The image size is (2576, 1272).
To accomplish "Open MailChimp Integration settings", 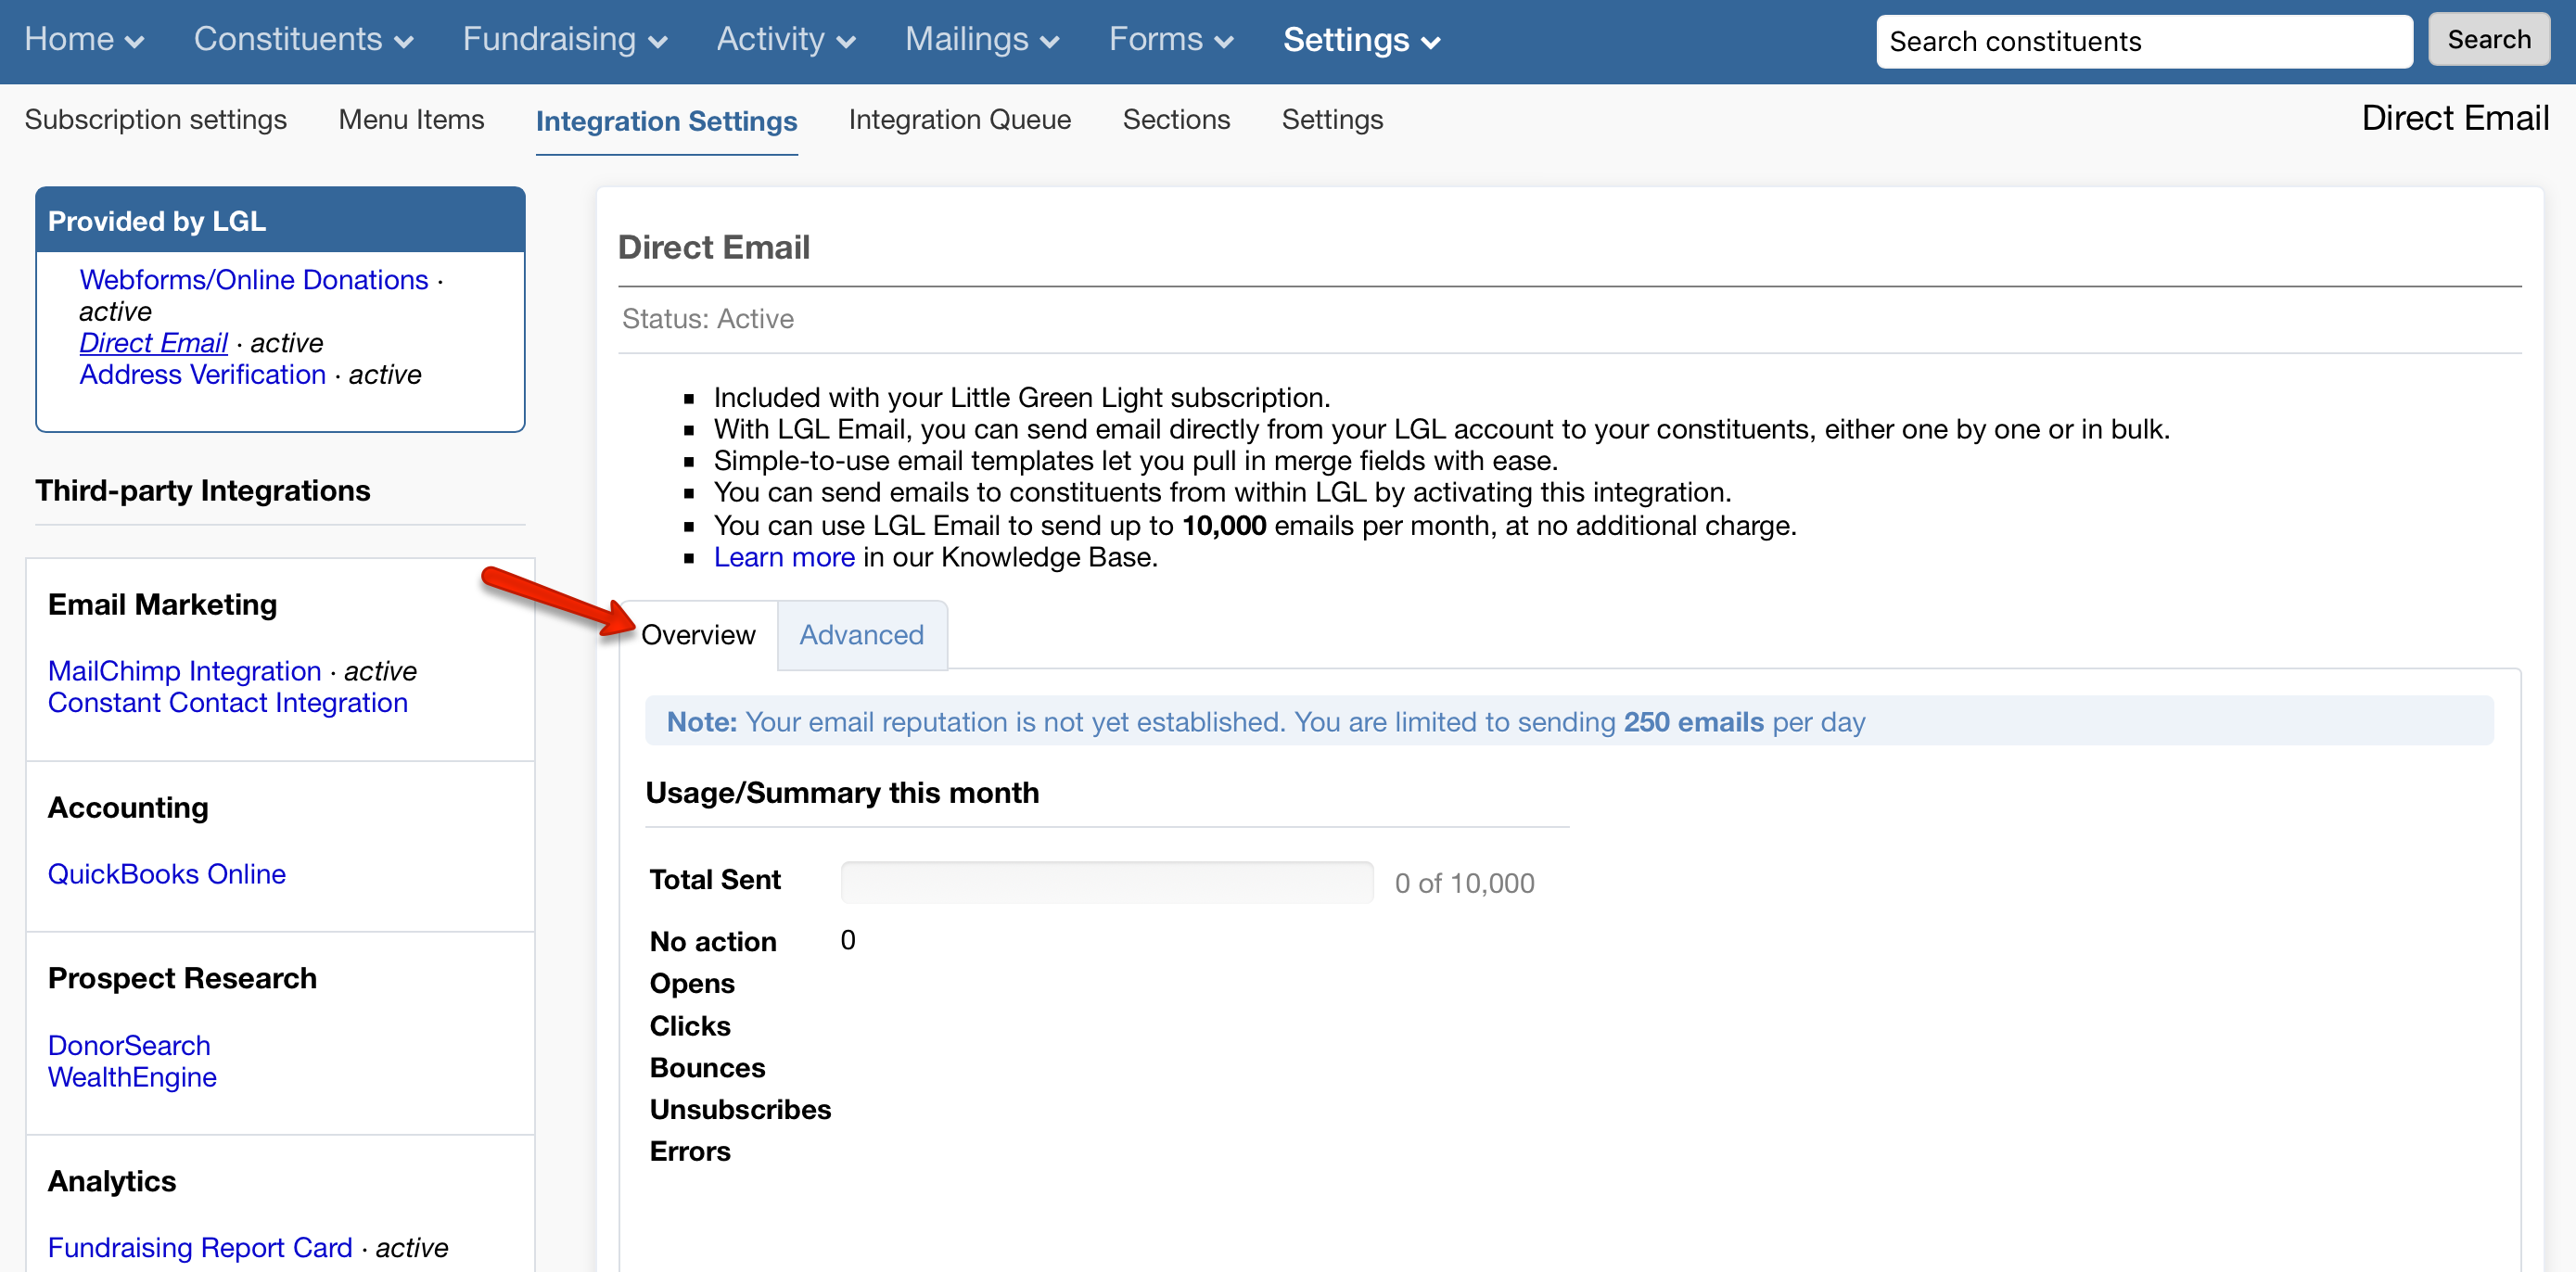I will [x=184, y=670].
